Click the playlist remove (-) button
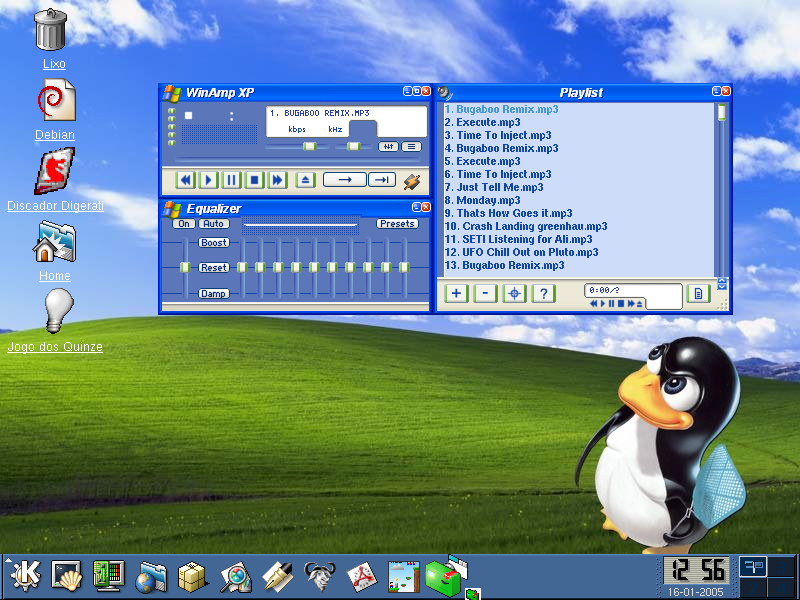Screen dimensions: 800x600 485,293
